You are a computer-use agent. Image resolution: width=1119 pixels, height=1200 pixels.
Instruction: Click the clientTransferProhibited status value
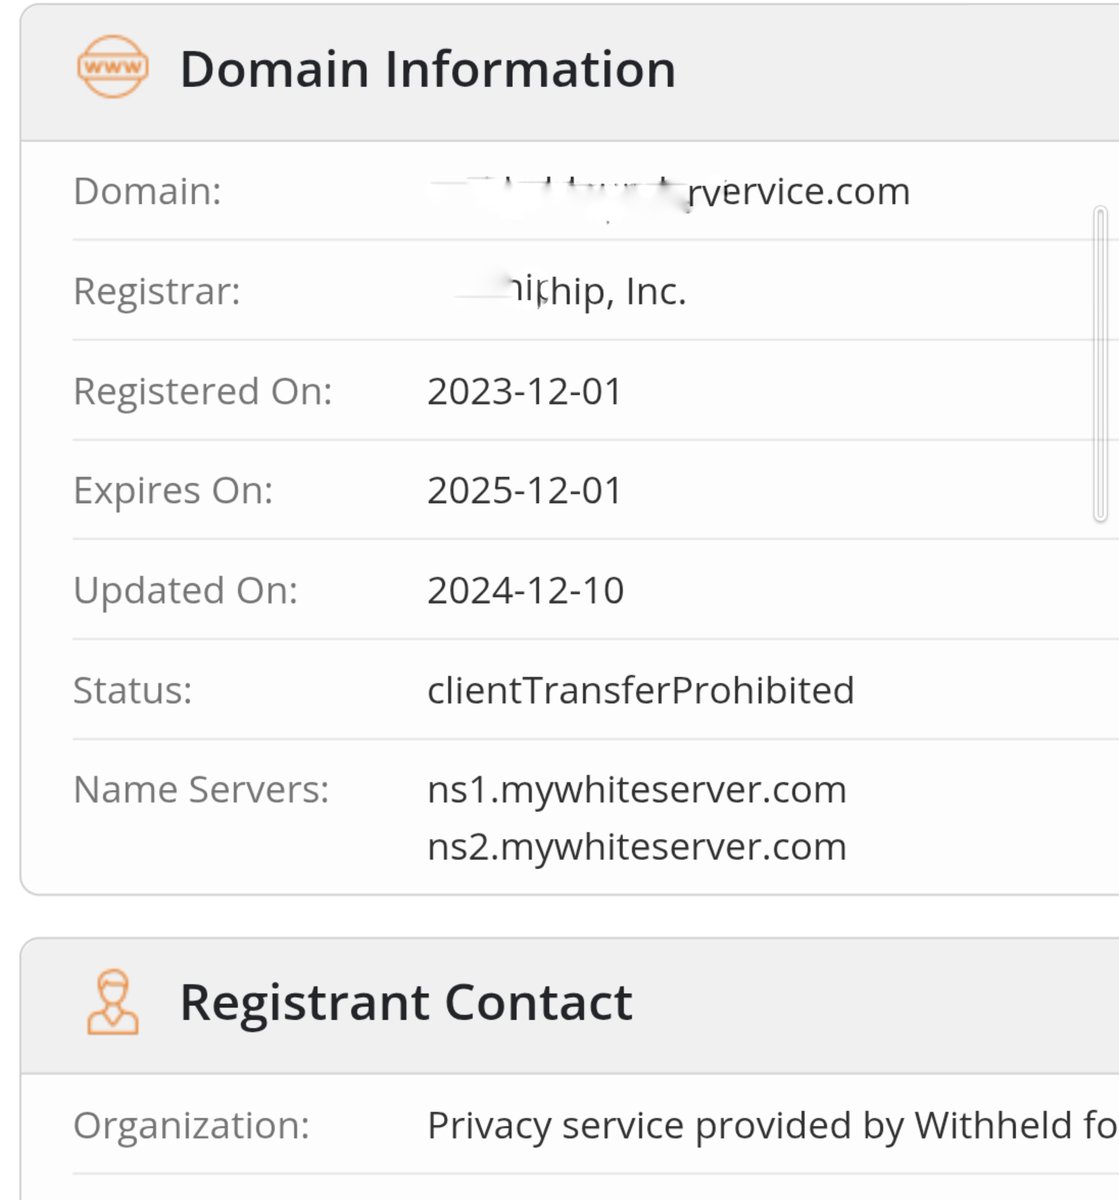pos(641,690)
